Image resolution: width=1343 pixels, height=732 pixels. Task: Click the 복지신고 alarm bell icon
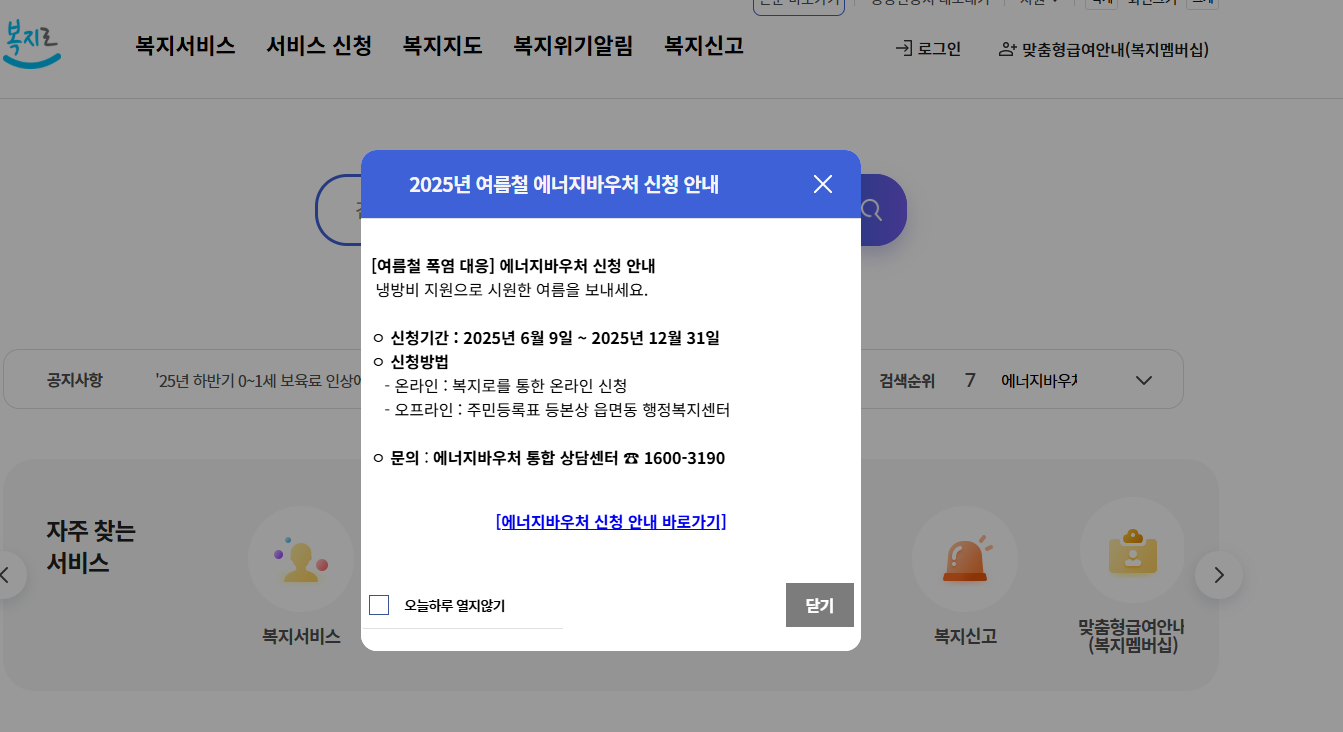[x=964, y=558]
